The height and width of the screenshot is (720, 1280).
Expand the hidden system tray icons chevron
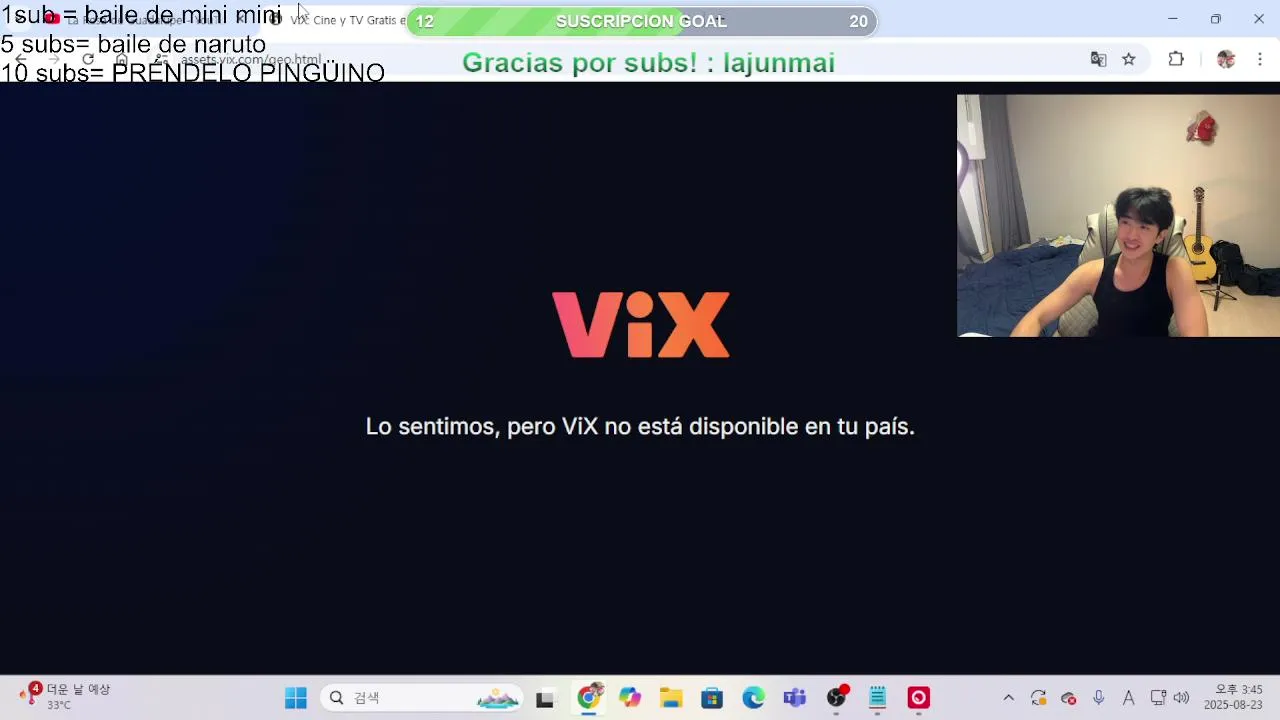pos(1008,698)
